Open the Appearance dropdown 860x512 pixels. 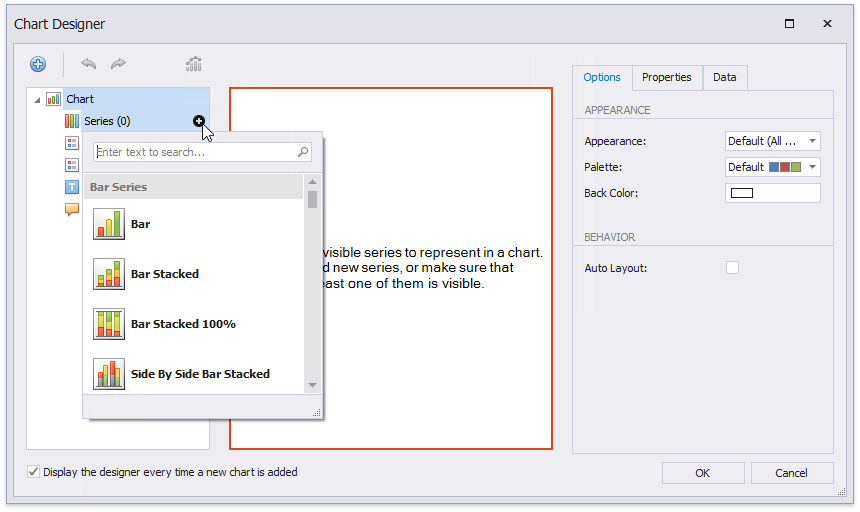(772, 141)
